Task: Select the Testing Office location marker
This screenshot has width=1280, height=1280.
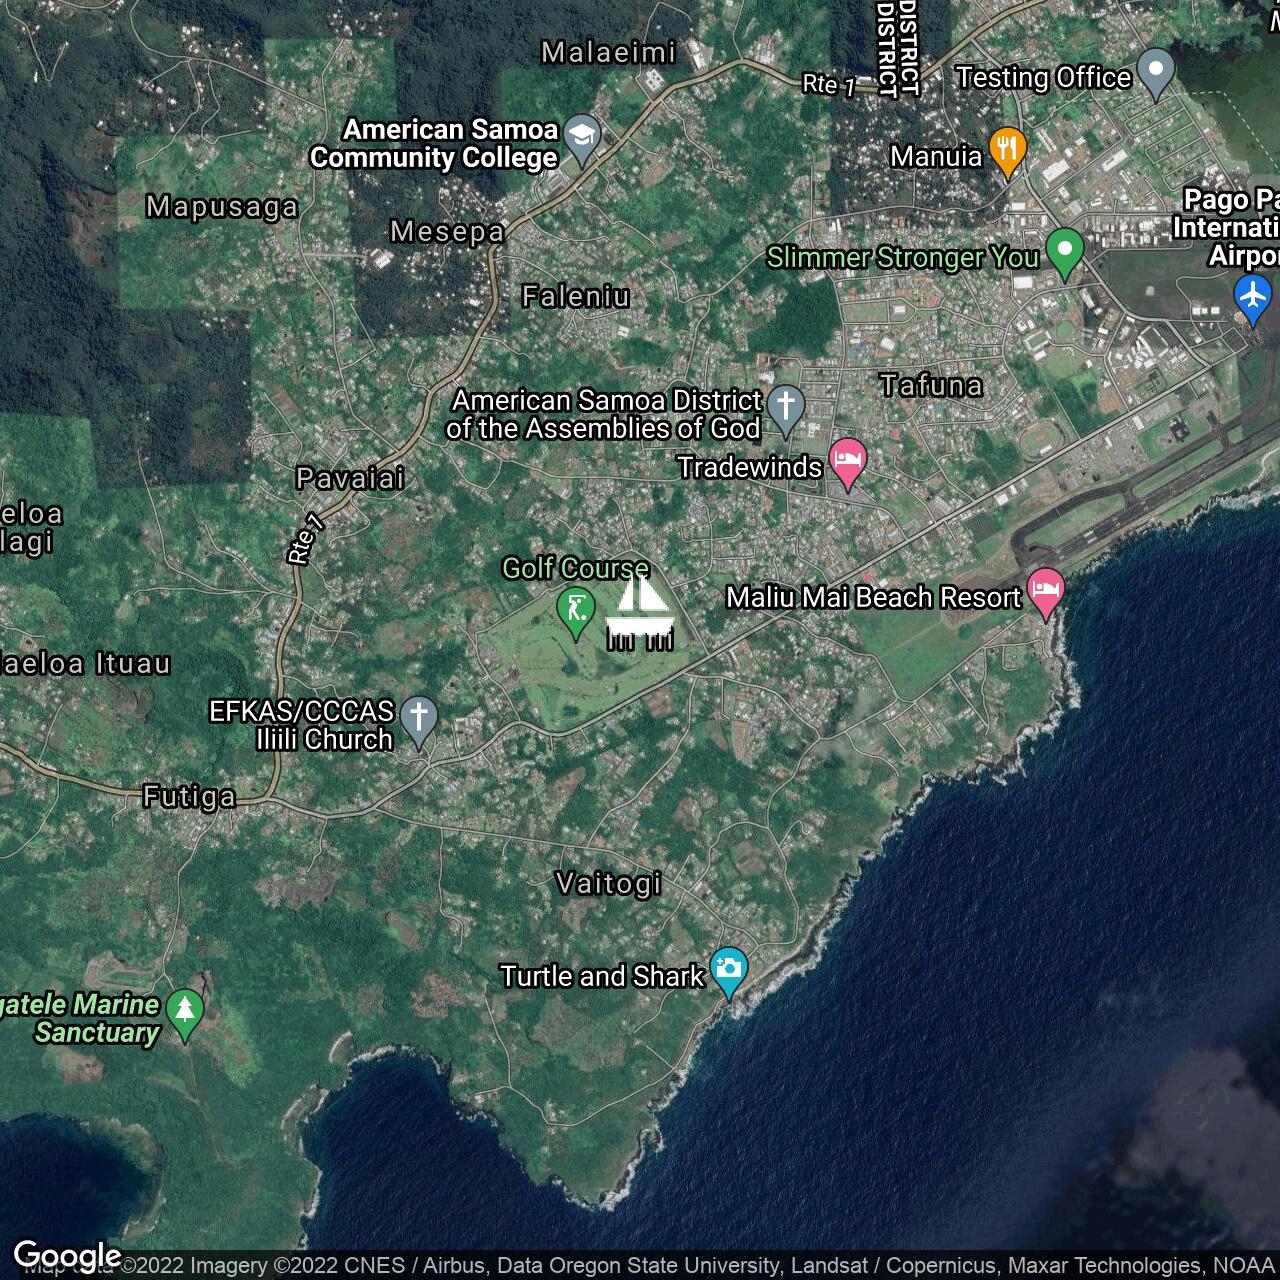Action: pos(1156,71)
